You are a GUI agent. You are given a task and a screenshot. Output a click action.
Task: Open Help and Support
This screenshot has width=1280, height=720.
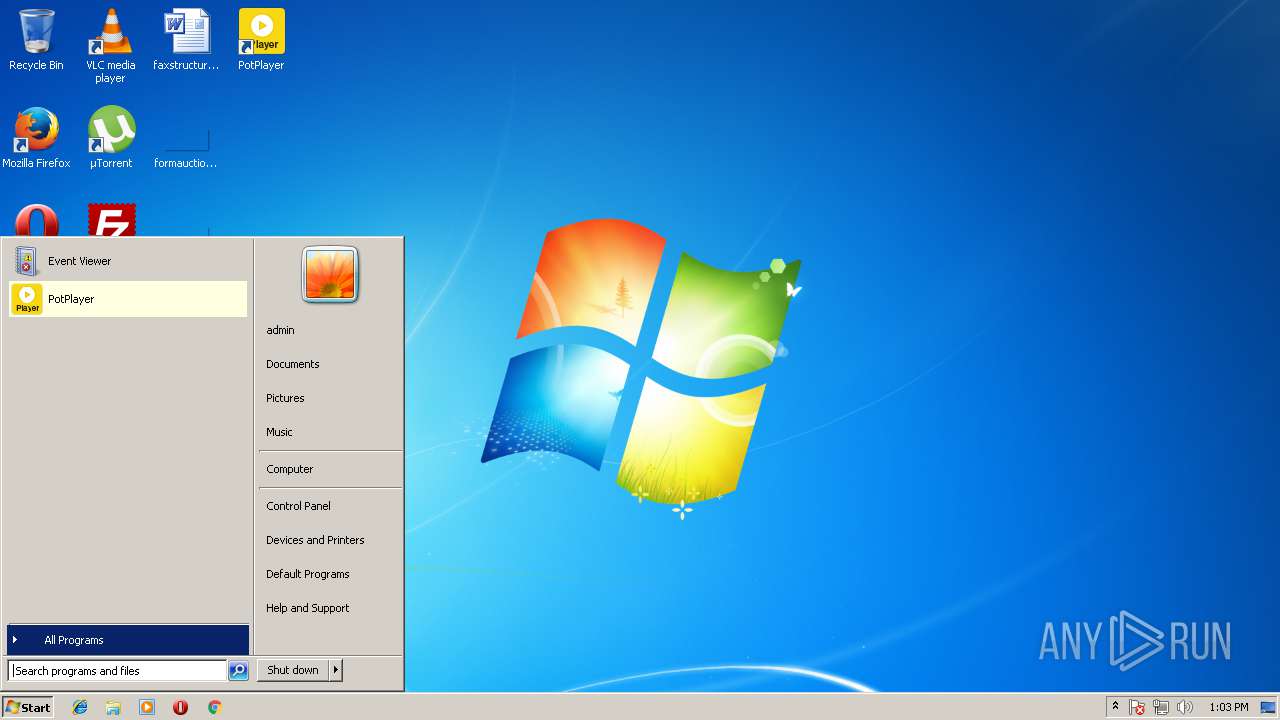pos(330,608)
